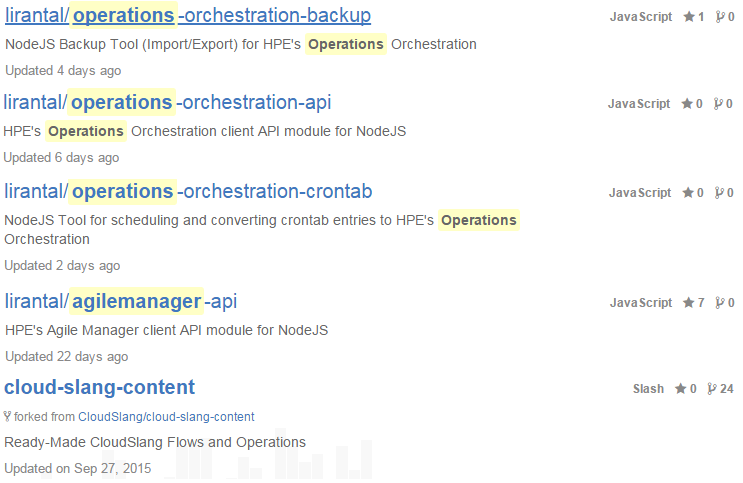The image size is (743, 483).
Task: Click star icon for agilemanager-api showing 7
Action: point(688,302)
